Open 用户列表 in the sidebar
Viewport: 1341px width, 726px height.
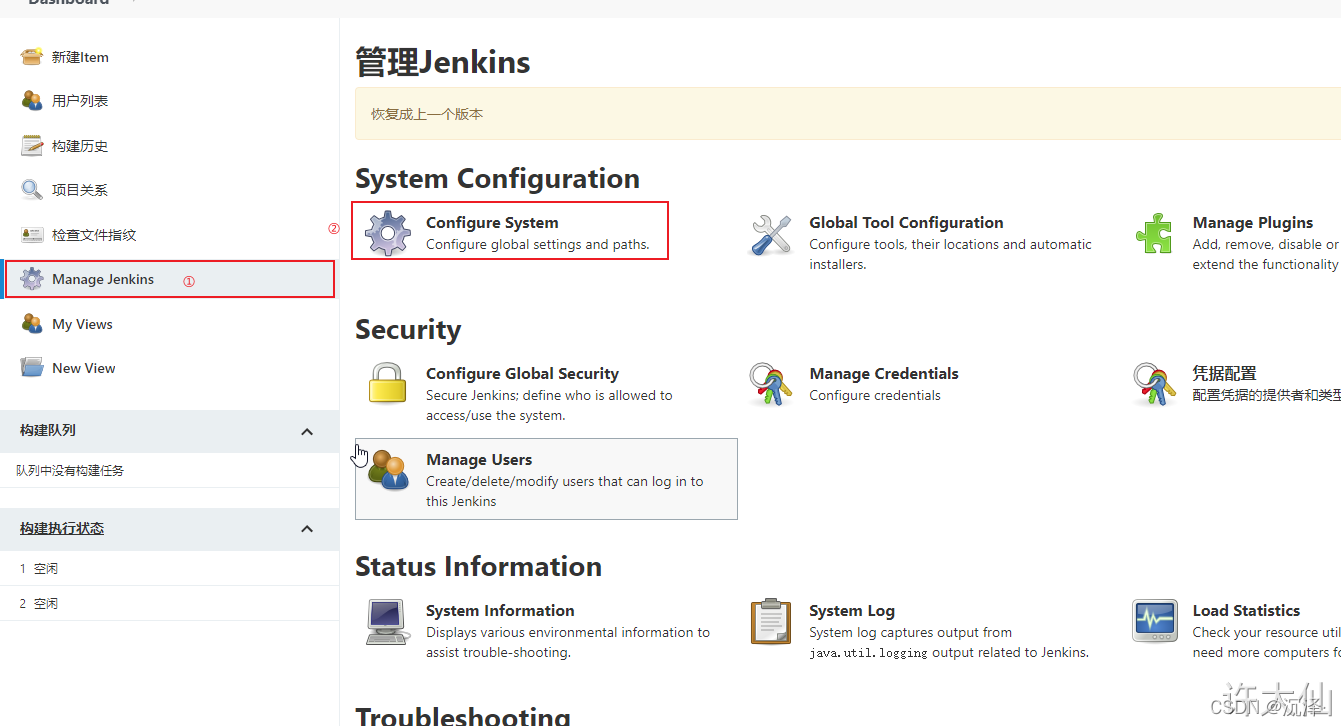tap(80, 101)
